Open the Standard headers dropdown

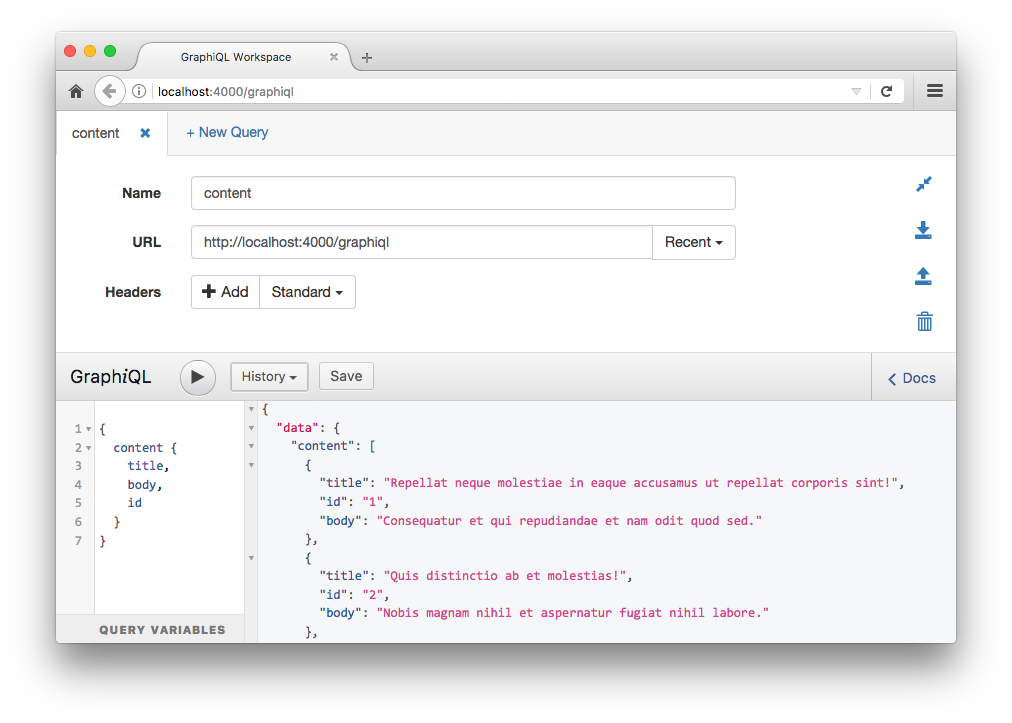tap(307, 291)
